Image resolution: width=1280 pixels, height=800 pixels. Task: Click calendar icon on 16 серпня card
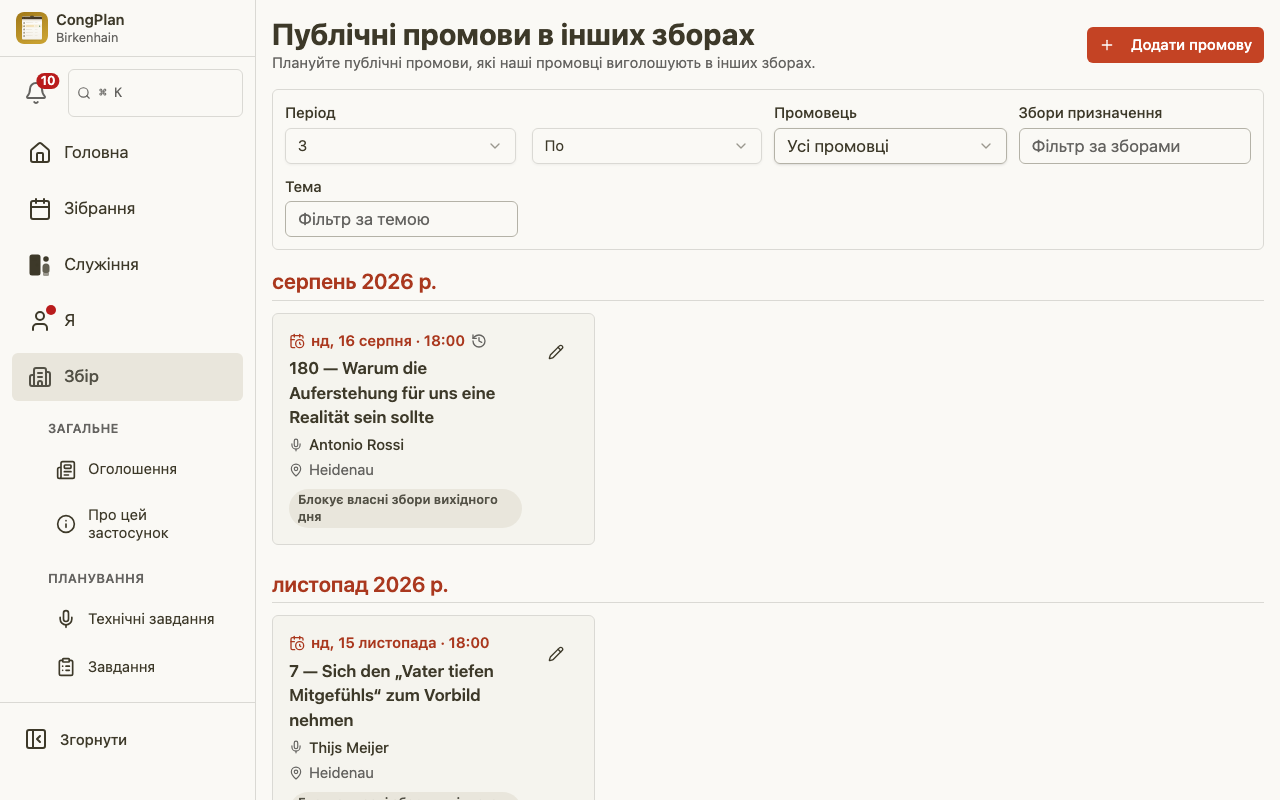pos(297,341)
